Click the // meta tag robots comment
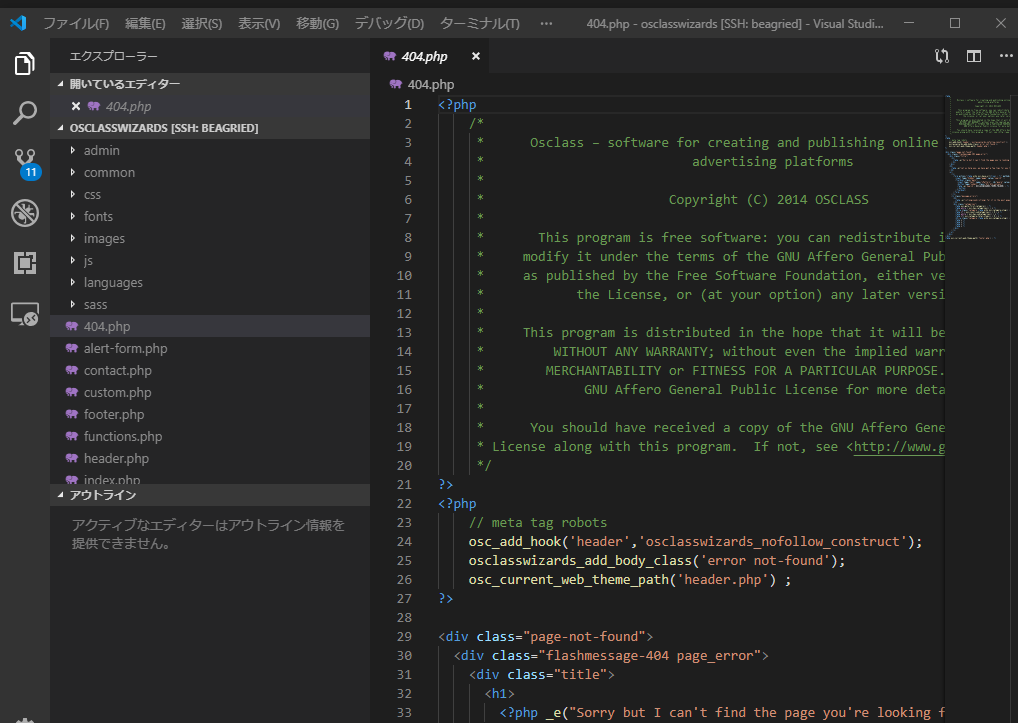The image size is (1018, 723). coord(538,522)
